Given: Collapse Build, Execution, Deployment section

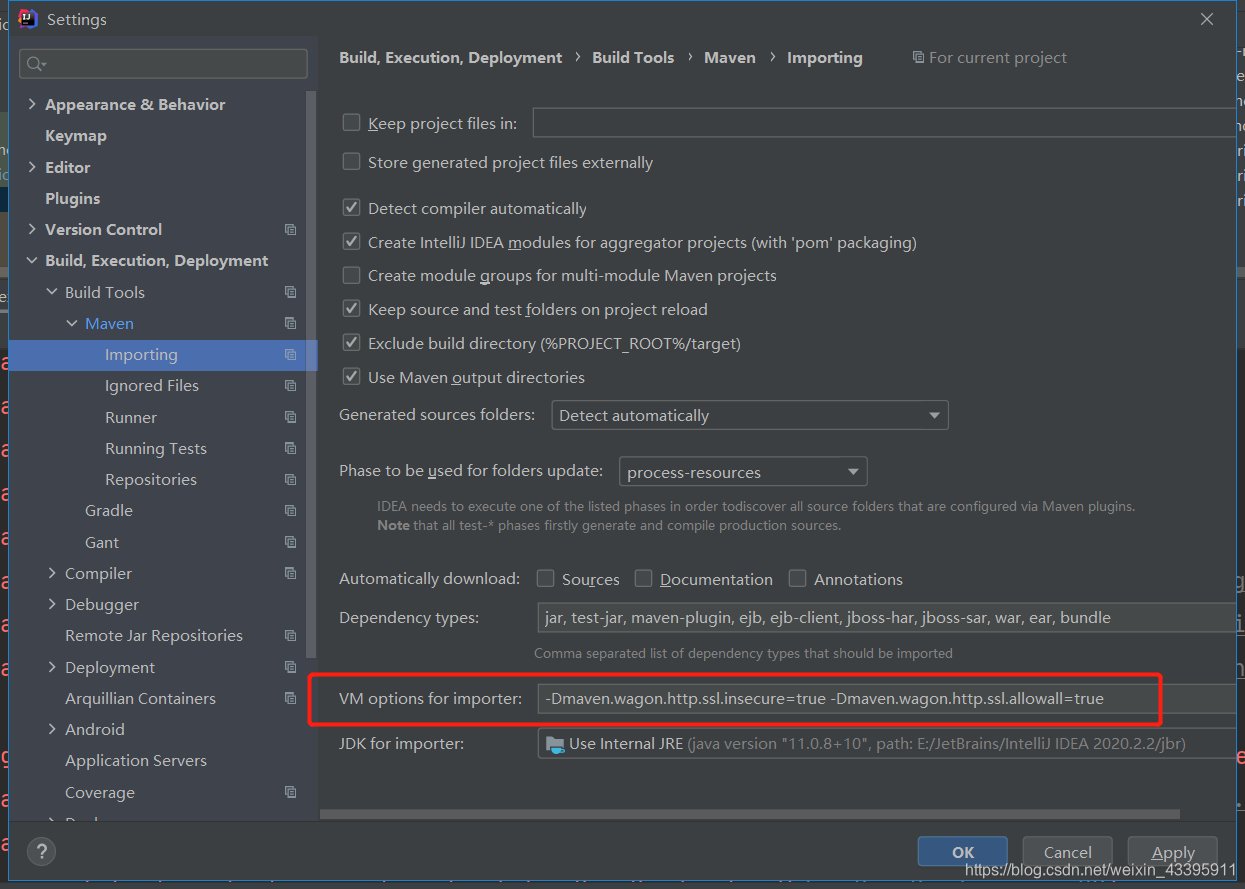Looking at the screenshot, I should point(32,260).
